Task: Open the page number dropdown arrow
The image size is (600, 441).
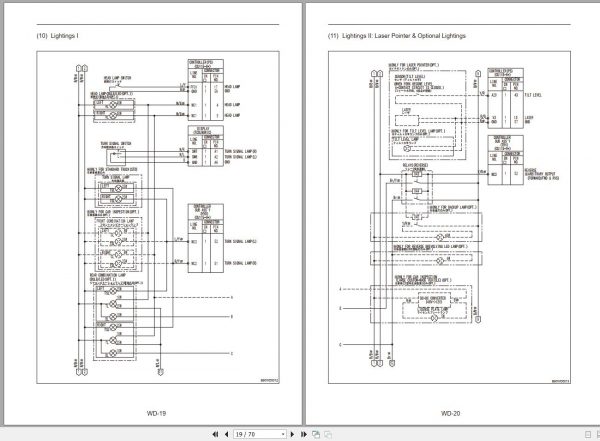Action: pyautogui.click(x=283, y=434)
